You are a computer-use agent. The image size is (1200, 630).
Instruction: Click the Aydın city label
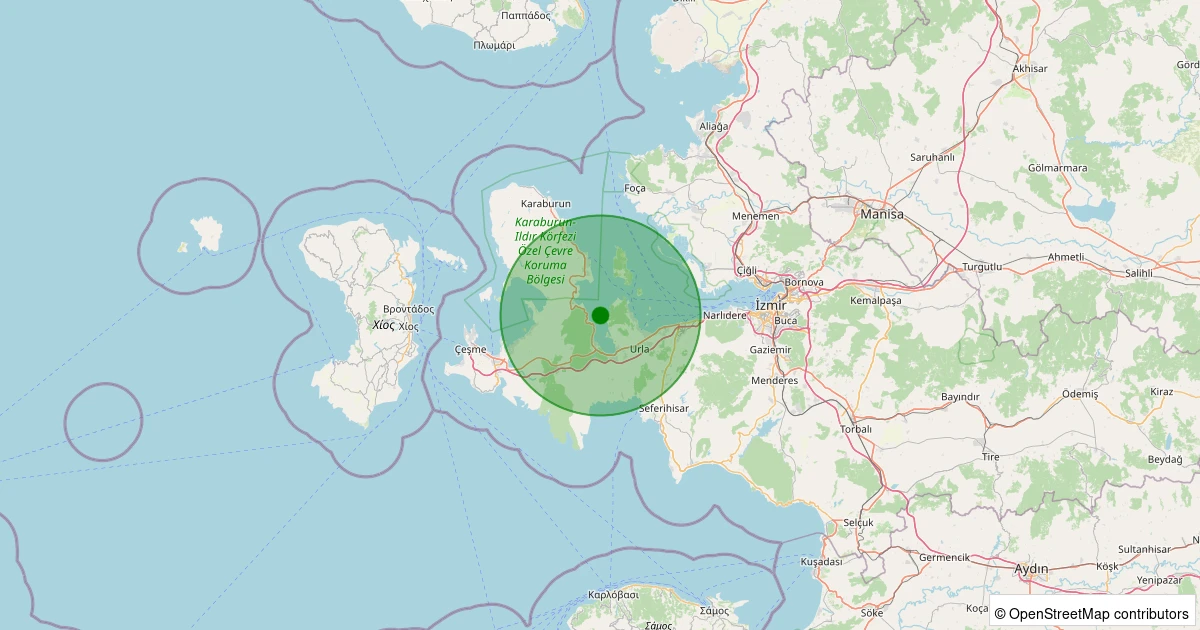pyautogui.click(x=1031, y=569)
